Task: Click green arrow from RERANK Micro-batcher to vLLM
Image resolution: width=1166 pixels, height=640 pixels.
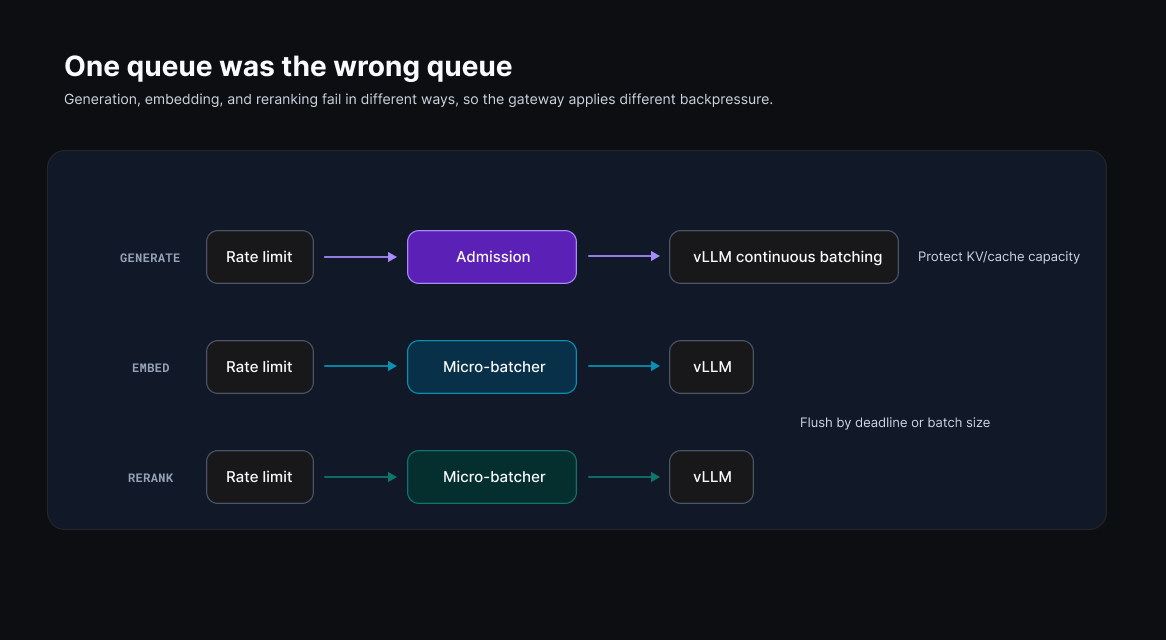Action: 624,476
